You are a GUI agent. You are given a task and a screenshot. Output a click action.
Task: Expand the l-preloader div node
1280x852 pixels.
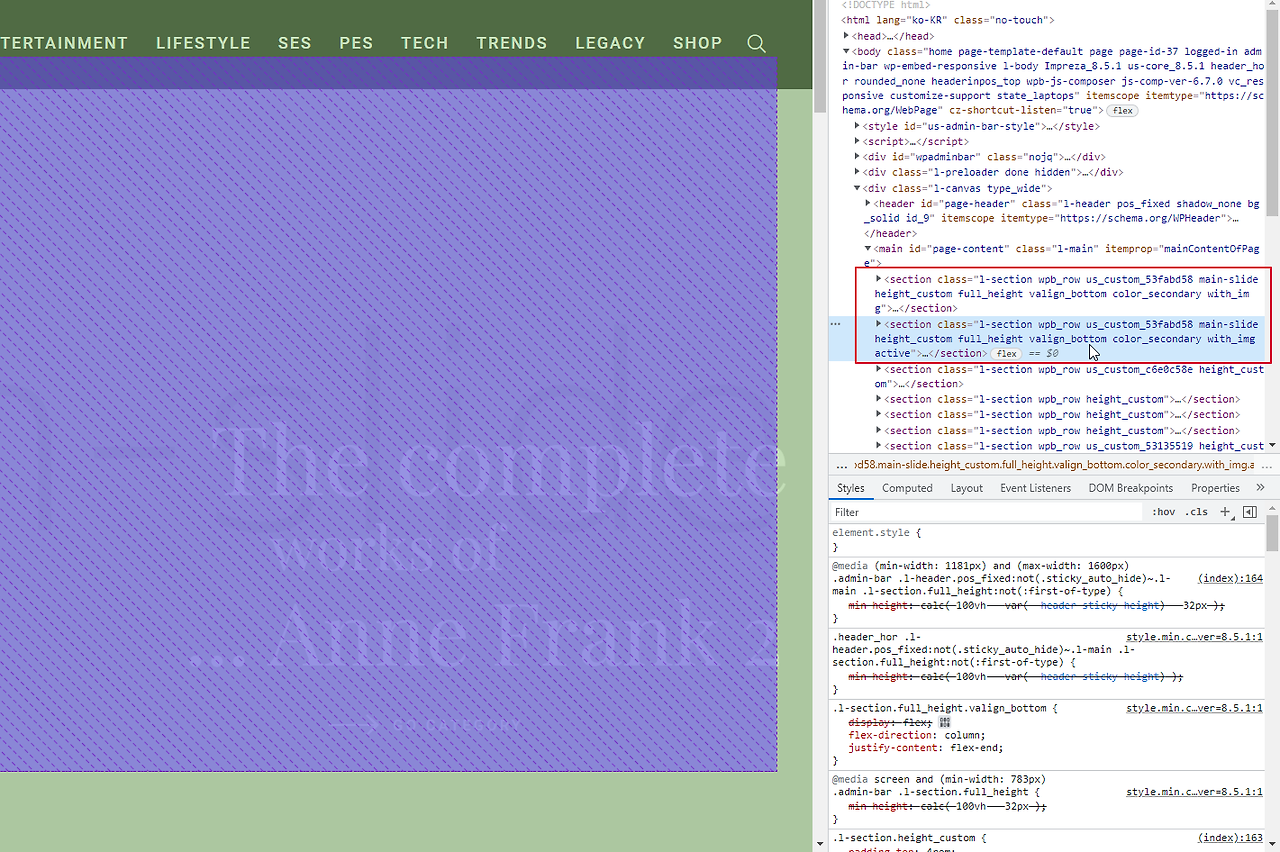click(x=858, y=172)
